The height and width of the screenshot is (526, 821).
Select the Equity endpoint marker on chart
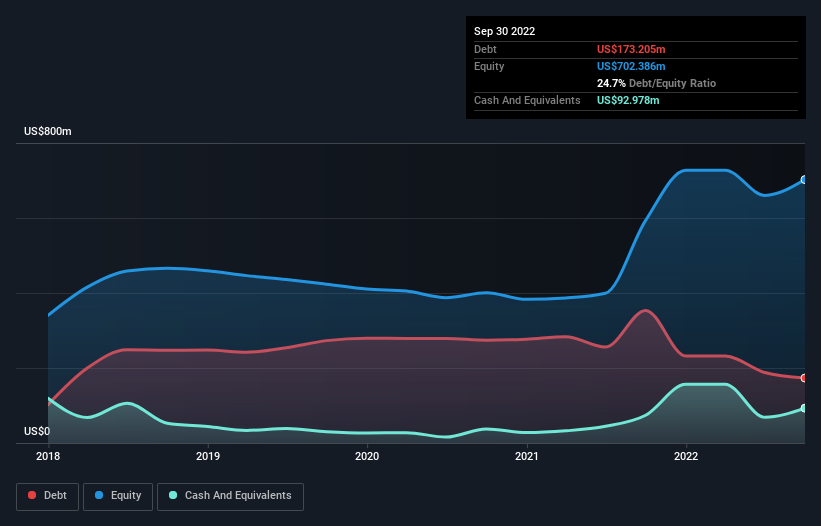(x=804, y=180)
